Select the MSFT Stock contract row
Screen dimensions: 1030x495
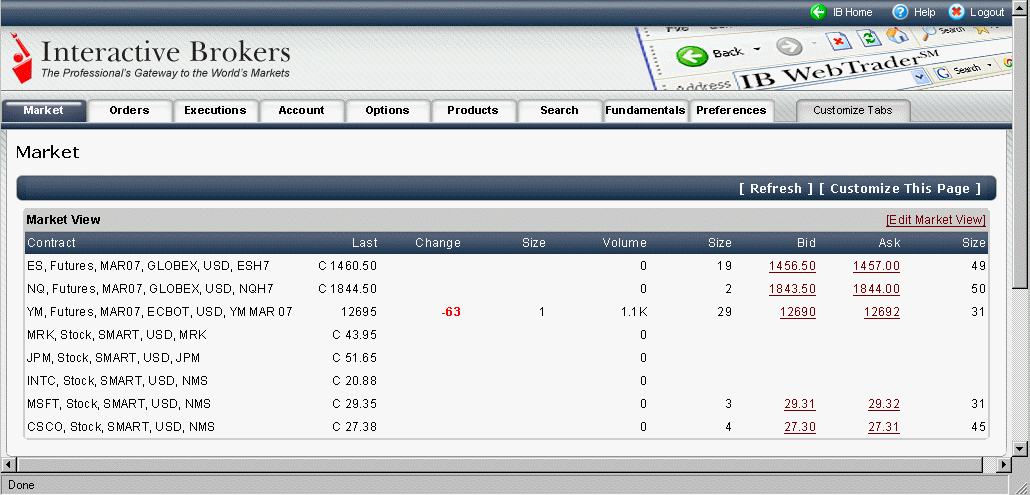tap(506, 404)
